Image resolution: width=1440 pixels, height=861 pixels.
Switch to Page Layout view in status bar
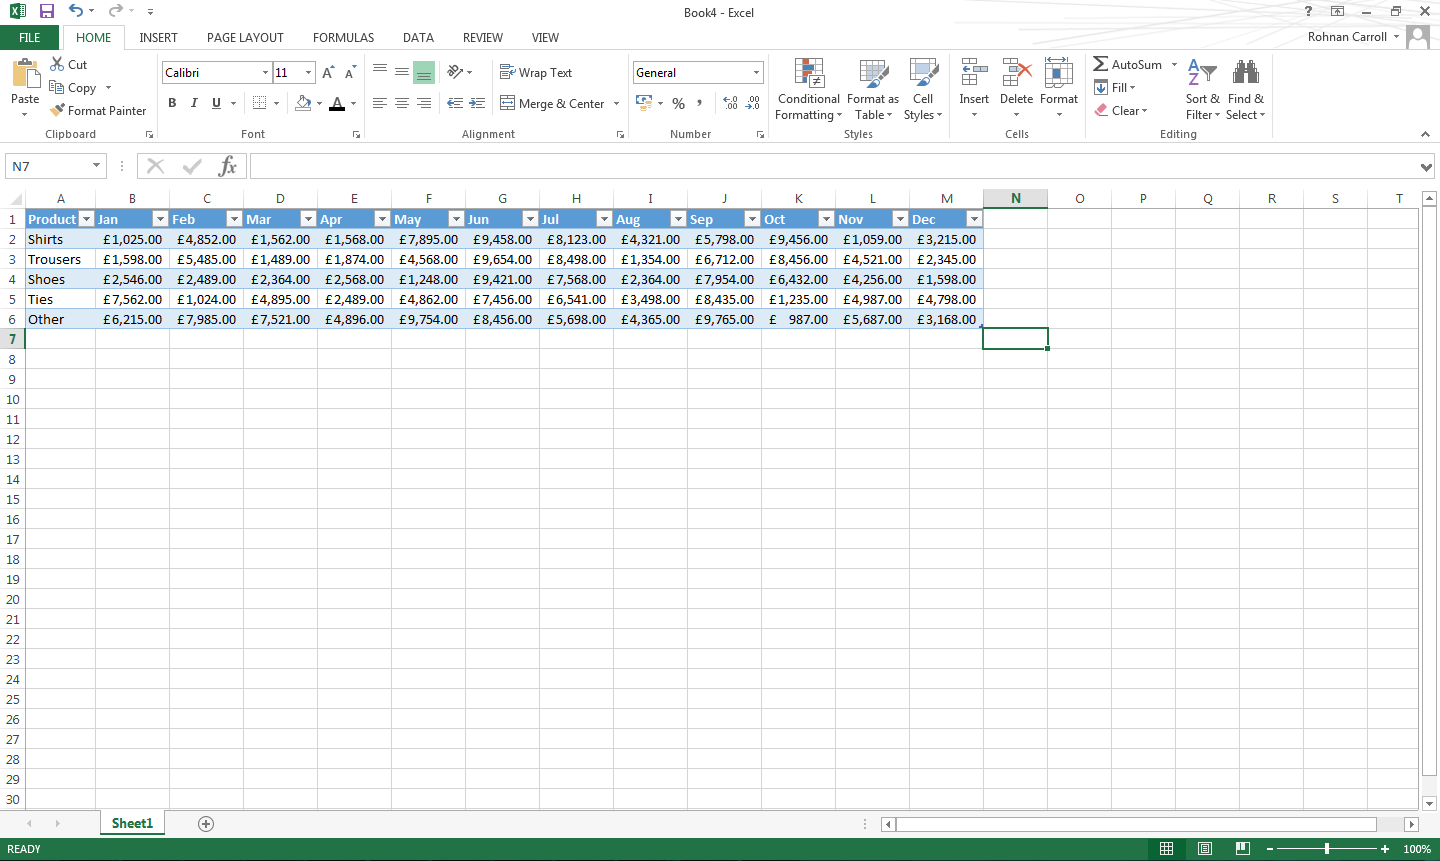coord(1205,848)
